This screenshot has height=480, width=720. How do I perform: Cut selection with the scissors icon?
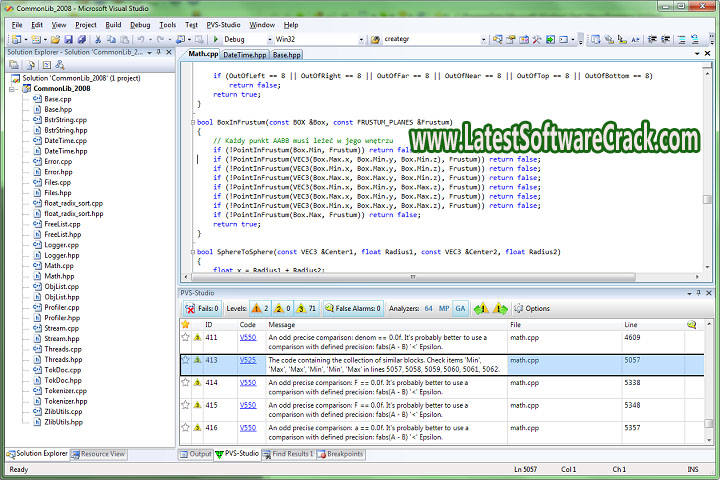click(98, 40)
